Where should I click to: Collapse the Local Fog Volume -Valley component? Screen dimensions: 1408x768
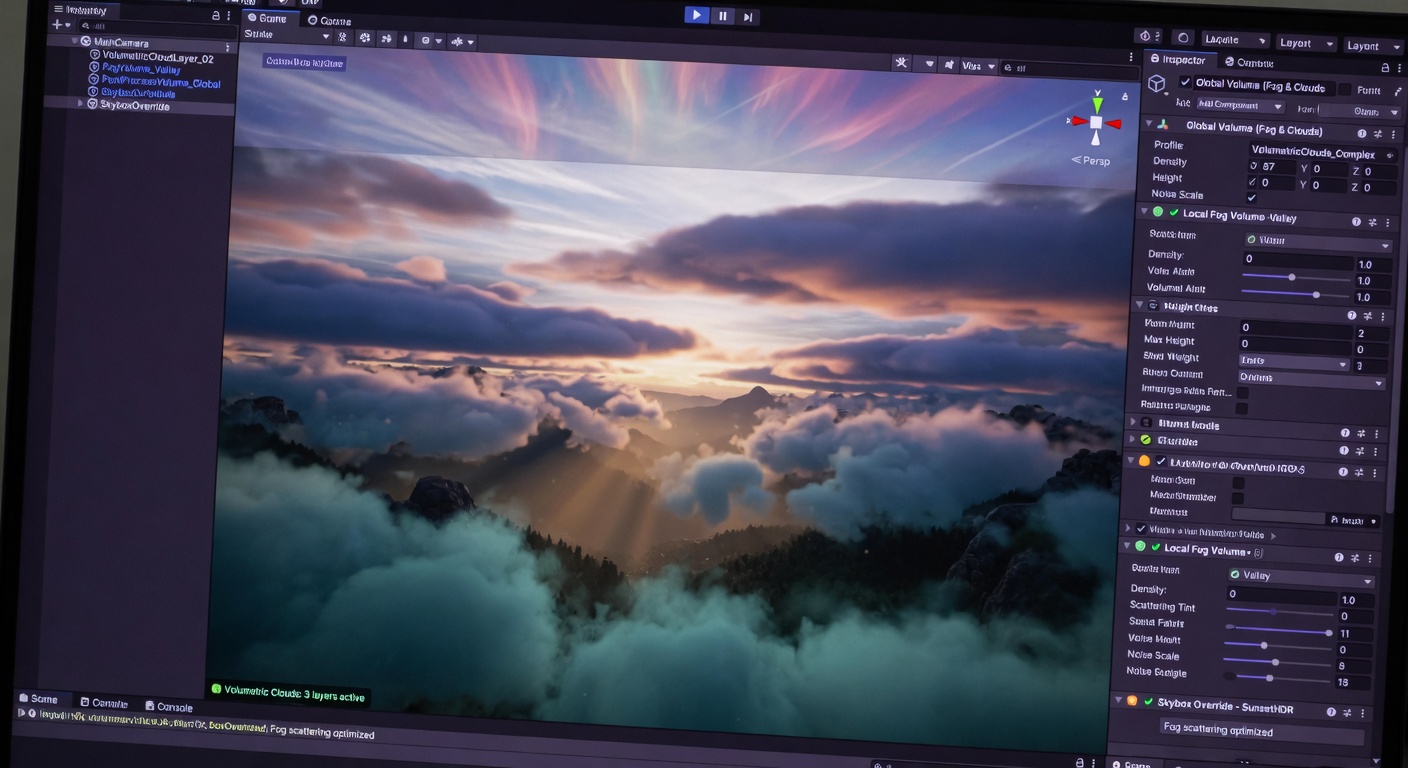1144,211
